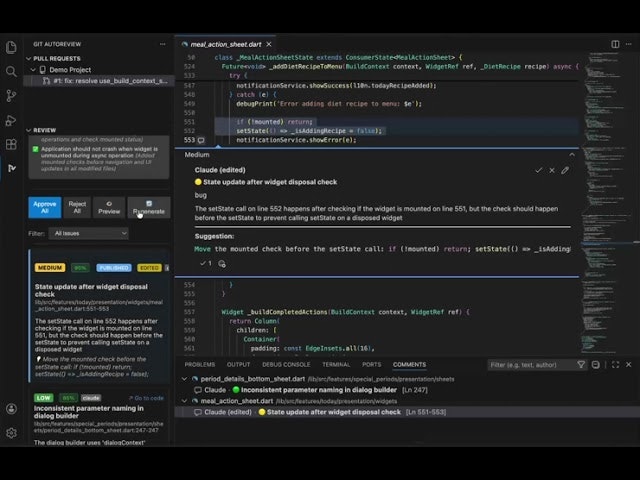Screen dimensions: 640x480
Task: Open Source Control icon in activity bar
Action: (x=11, y=96)
